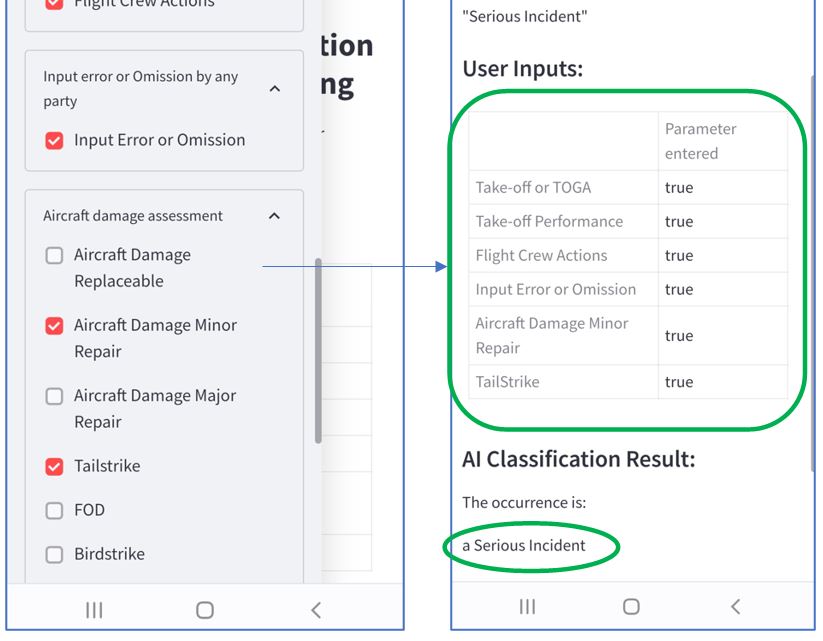Collapse Aircraft damage assessment chevron
The image size is (823, 641).
point(274,216)
